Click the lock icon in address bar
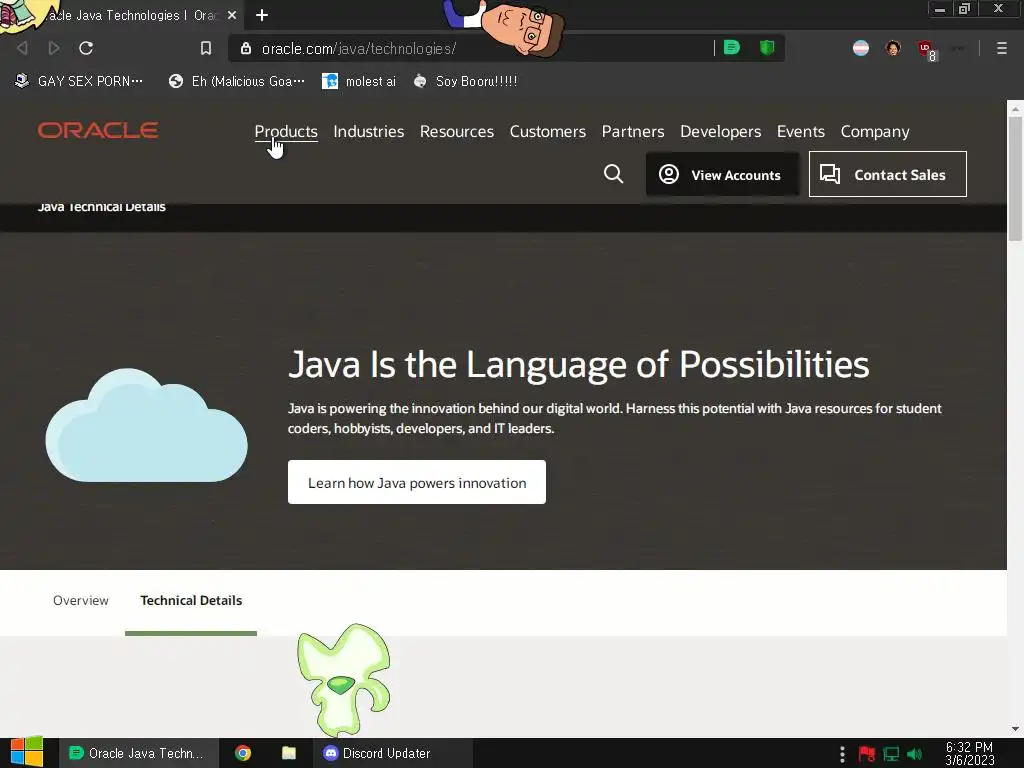 [x=246, y=48]
